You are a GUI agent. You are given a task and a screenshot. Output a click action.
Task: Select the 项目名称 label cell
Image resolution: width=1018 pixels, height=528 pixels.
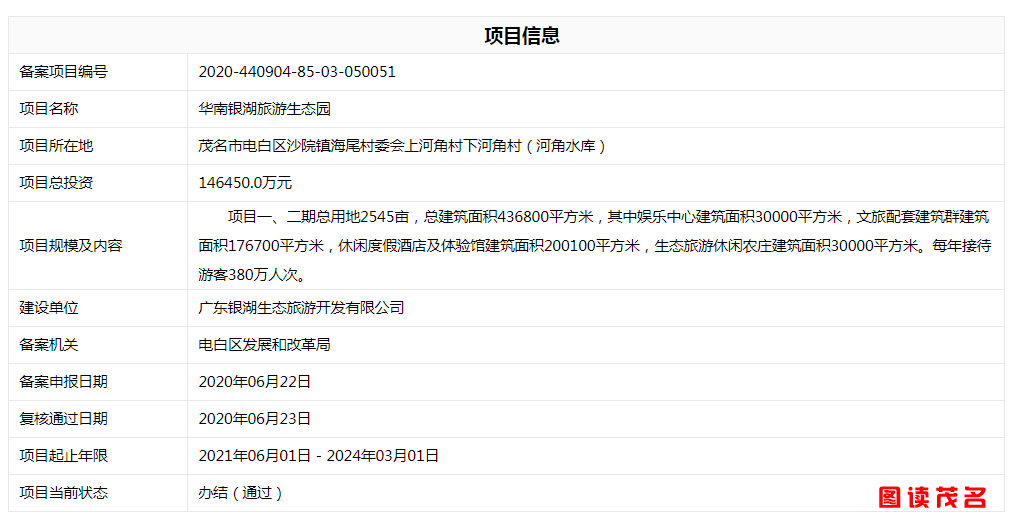[x=98, y=109]
